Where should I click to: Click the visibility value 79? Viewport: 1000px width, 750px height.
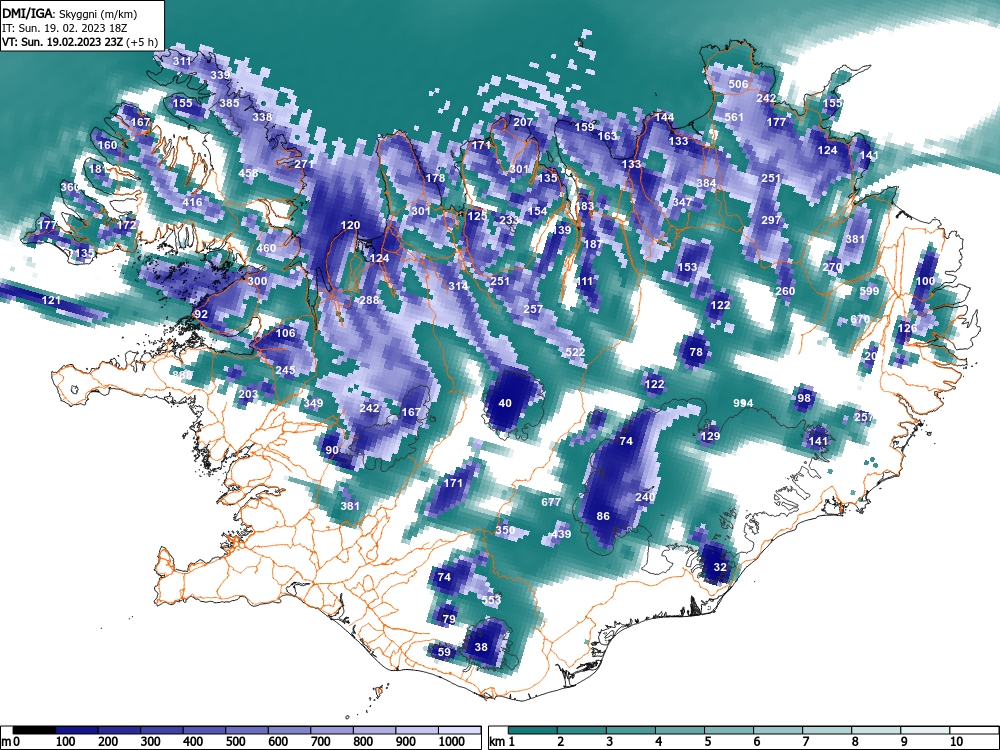(448, 619)
